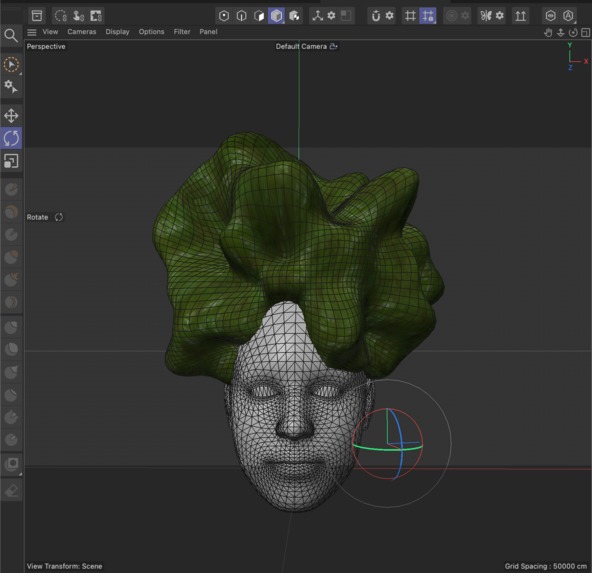Click the orbit rotate-view icon
Image resolution: width=592 pixels, height=573 pixels.
573,33
